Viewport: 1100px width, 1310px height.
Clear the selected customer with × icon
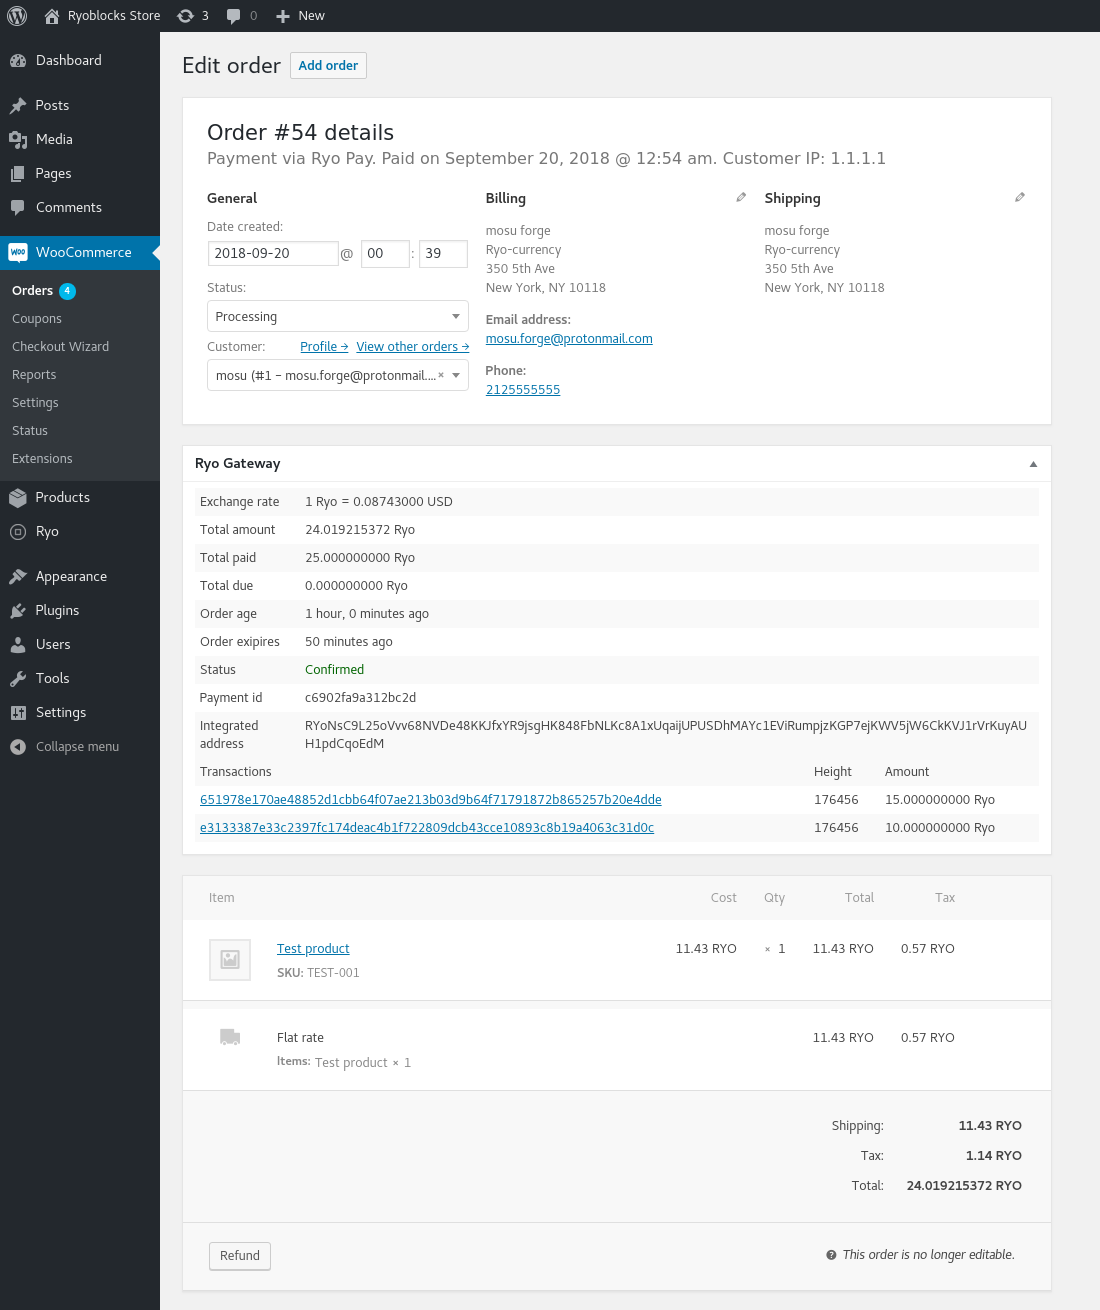[441, 375]
